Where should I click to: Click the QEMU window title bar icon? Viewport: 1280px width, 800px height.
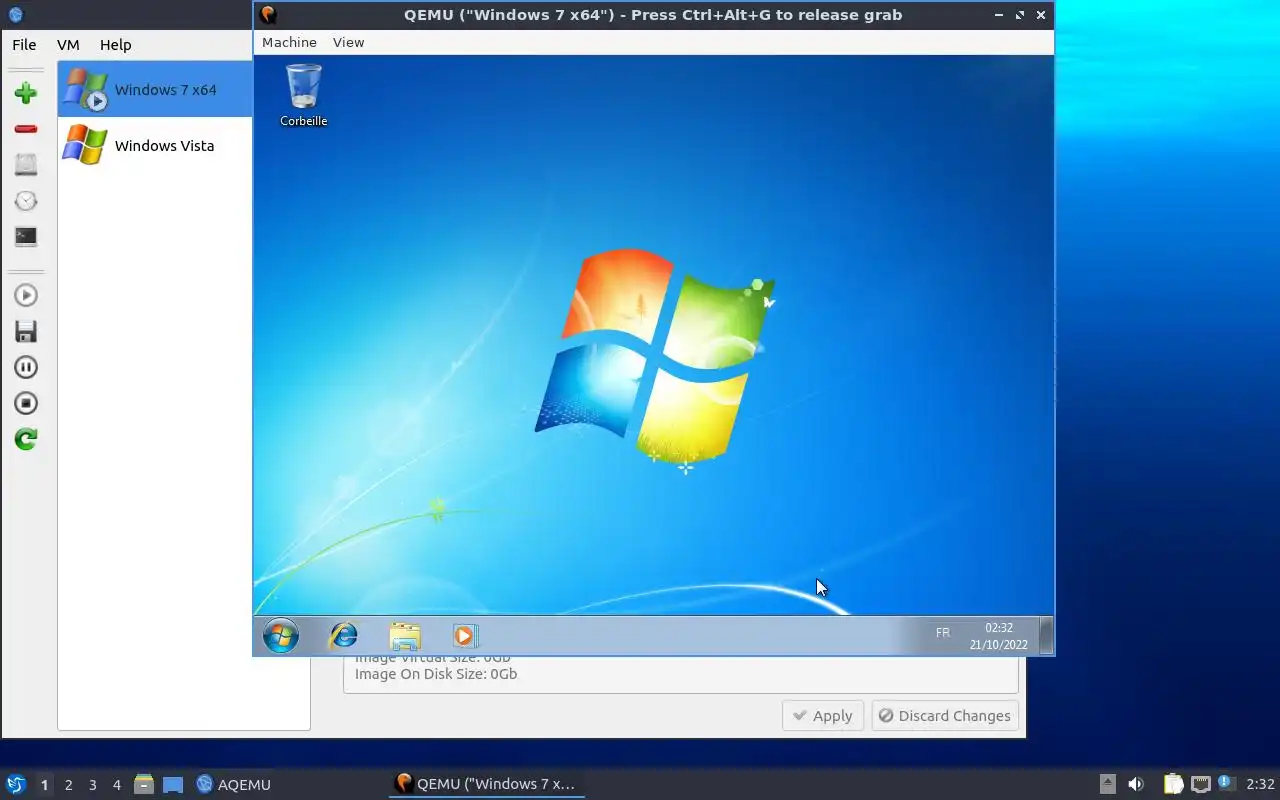coord(267,14)
